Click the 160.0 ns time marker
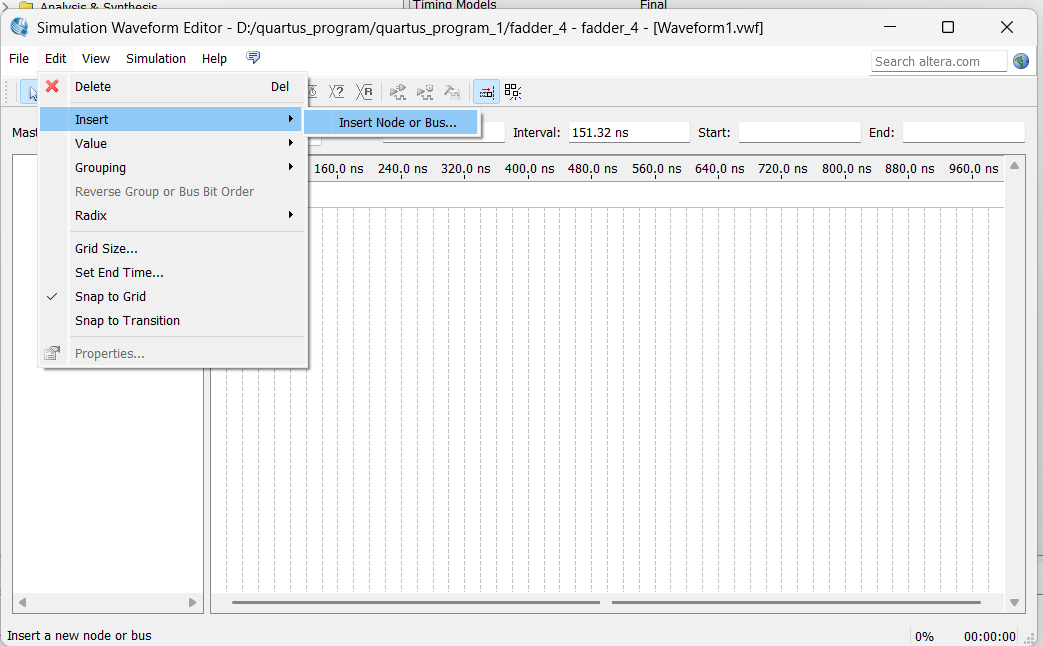Image resolution: width=1043 pixels, height=646 pixels. [x=339, y=169]
